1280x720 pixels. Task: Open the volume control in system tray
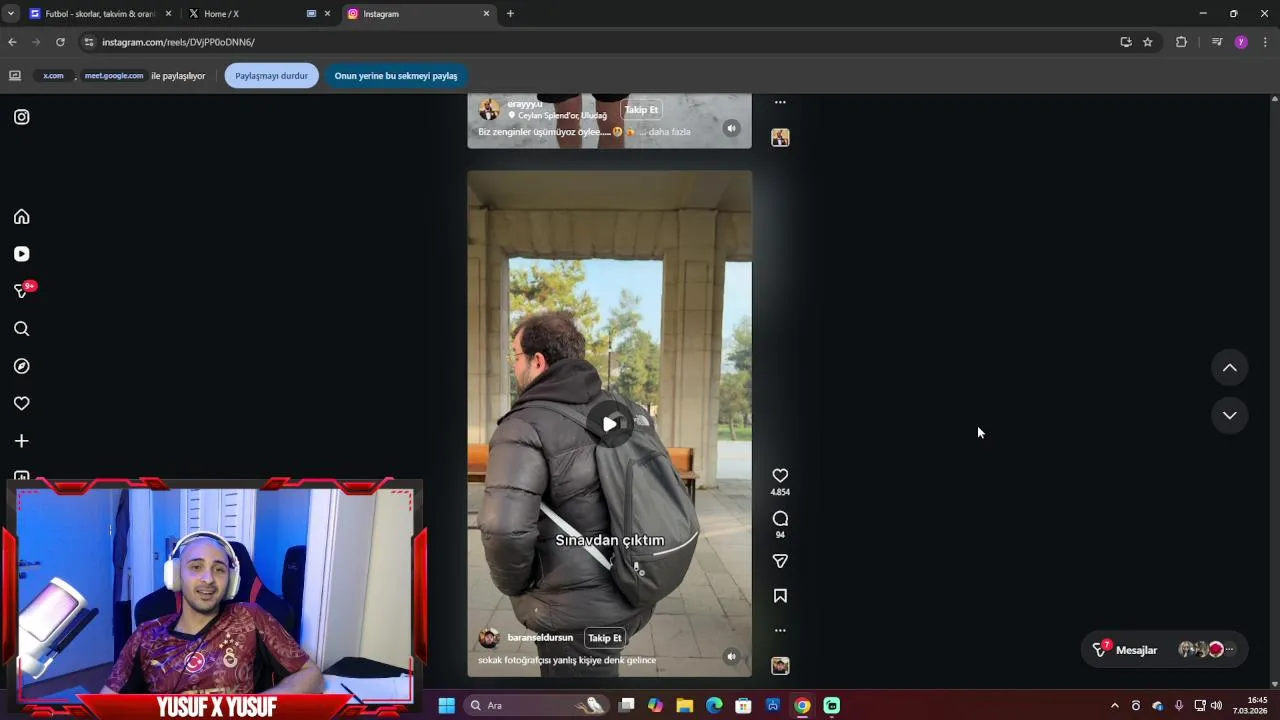pos(1216,706)
